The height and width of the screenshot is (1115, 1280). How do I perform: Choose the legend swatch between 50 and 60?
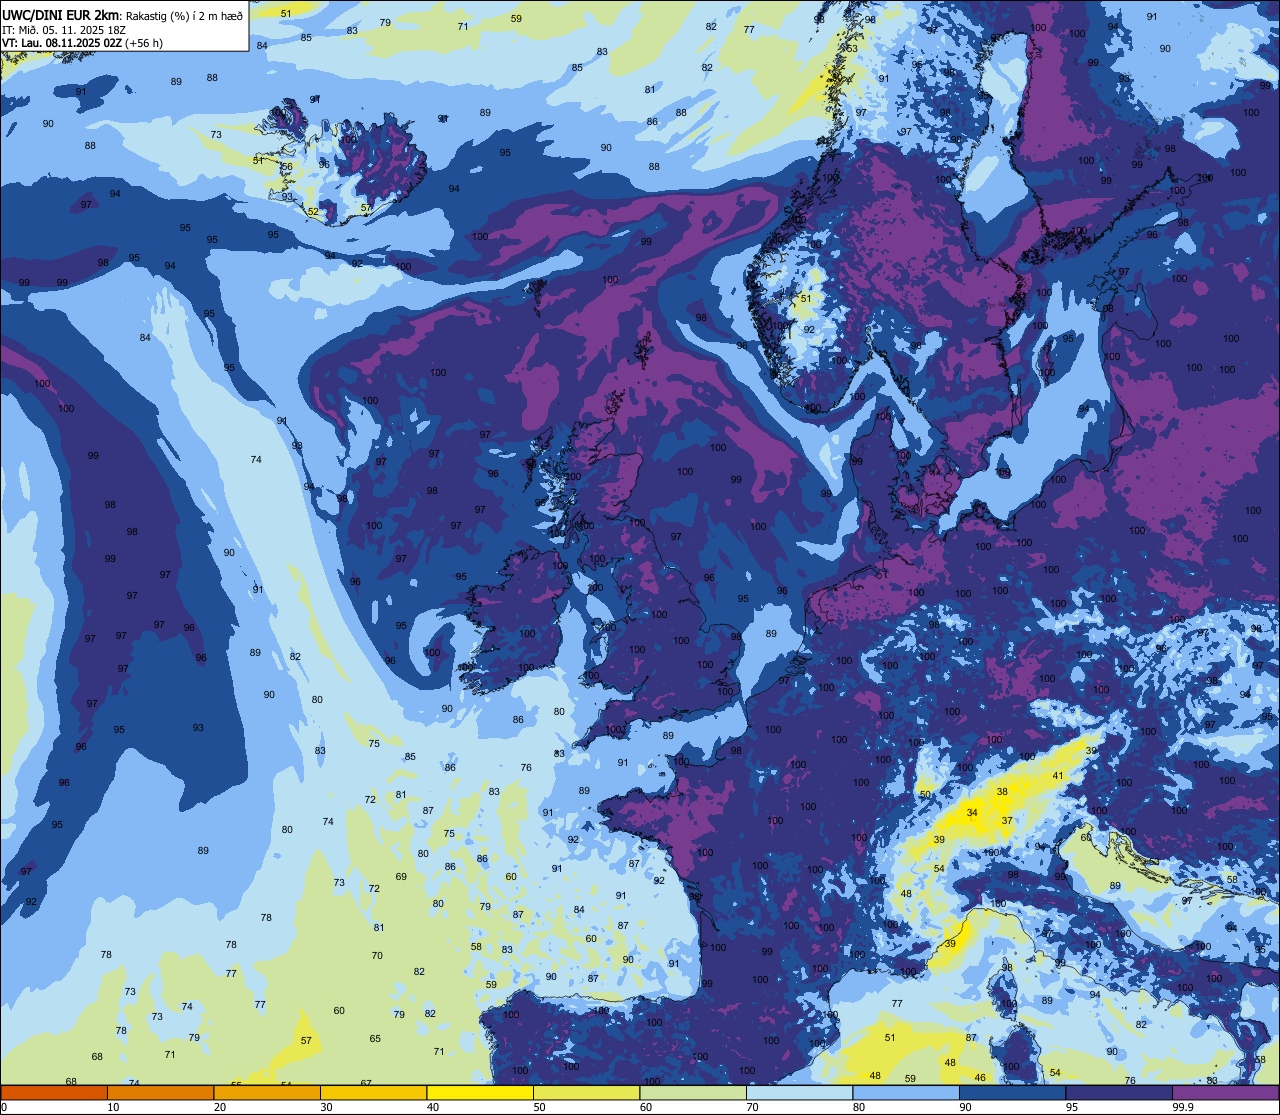tap(587, 1092)
